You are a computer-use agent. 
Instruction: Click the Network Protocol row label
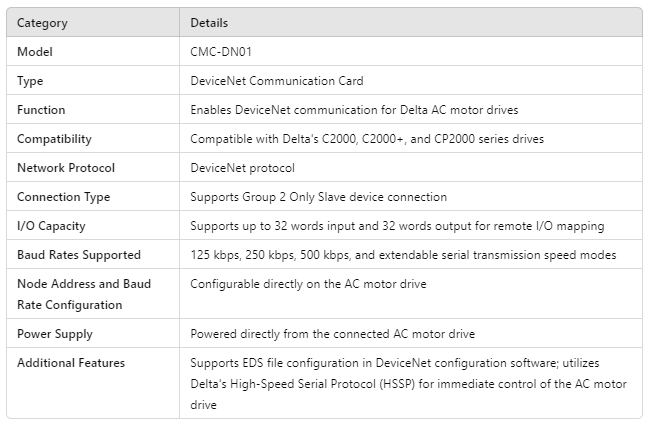pos(66,168)
